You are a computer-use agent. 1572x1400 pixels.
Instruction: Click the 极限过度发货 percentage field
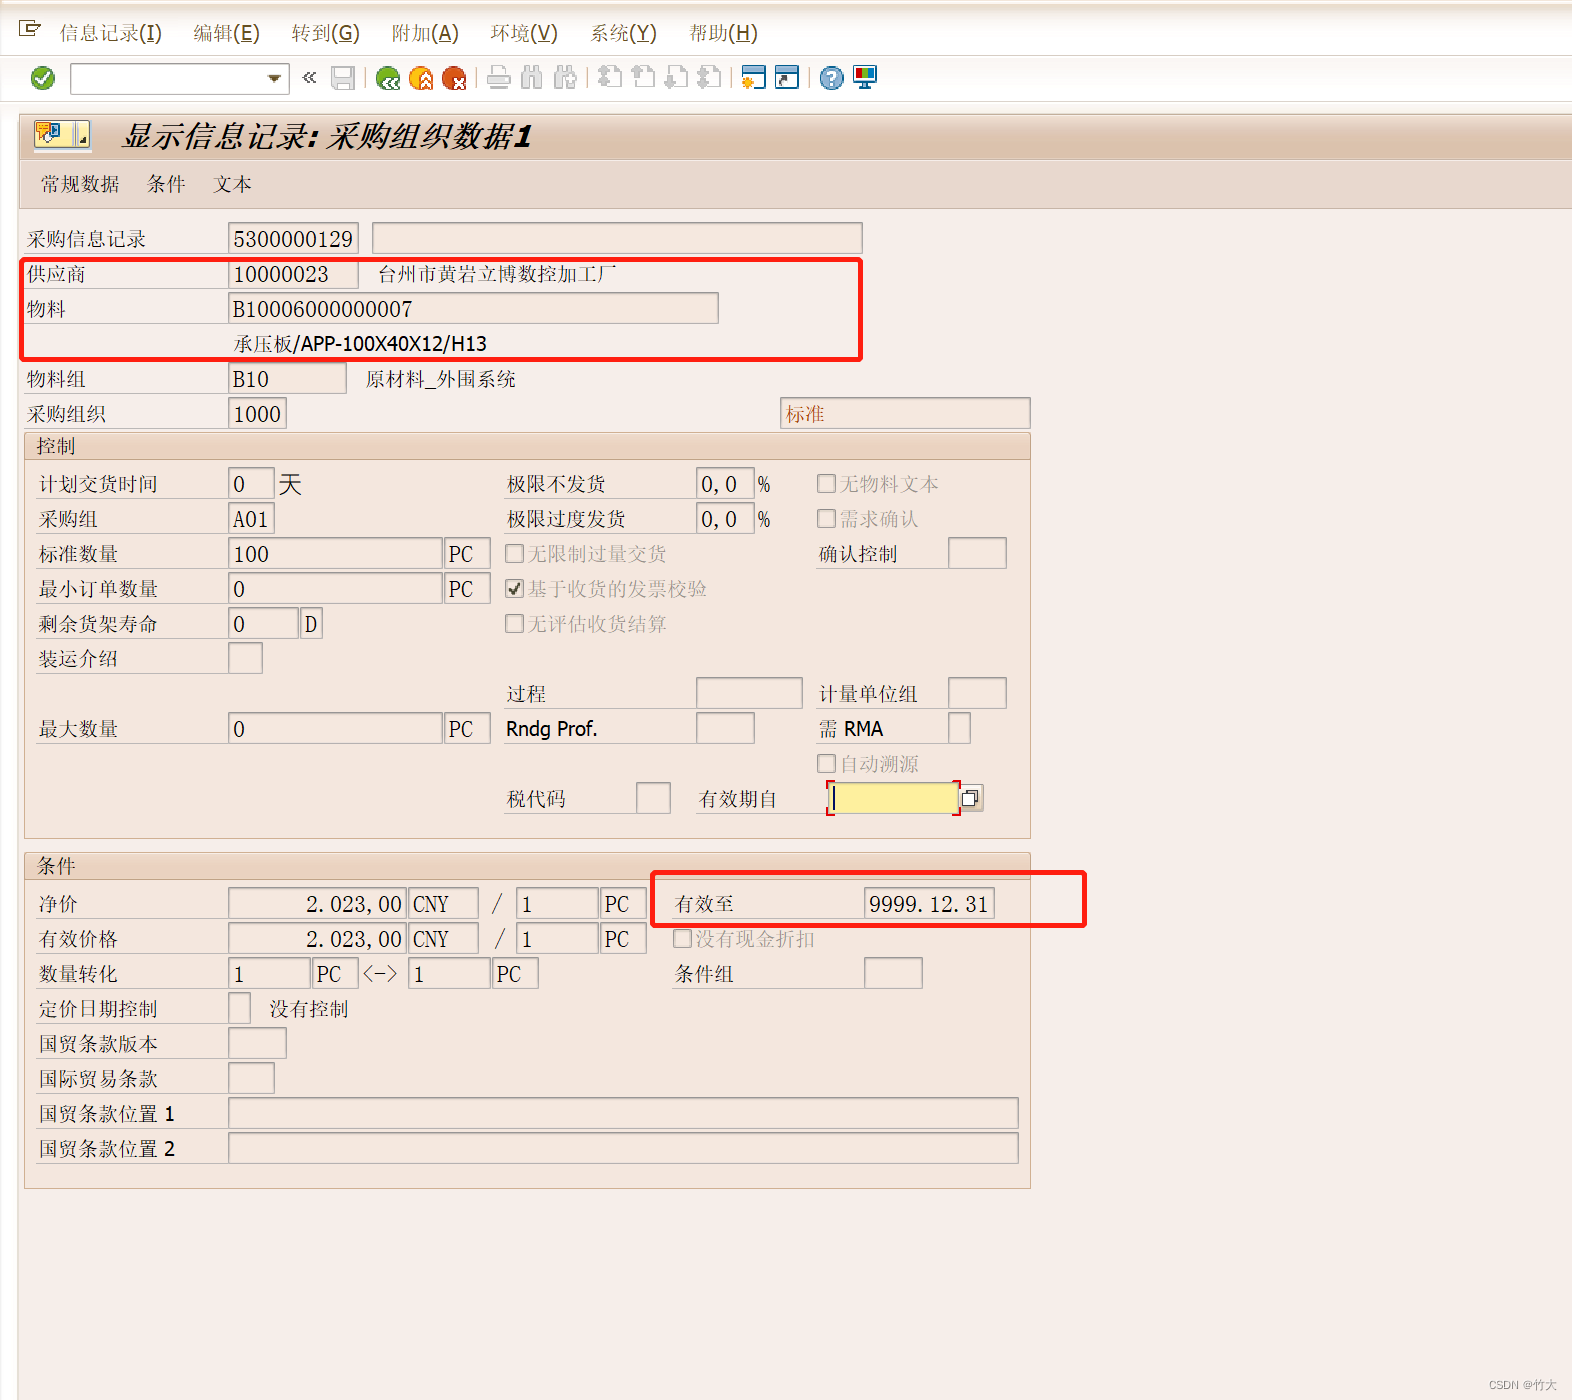[725, 519]
